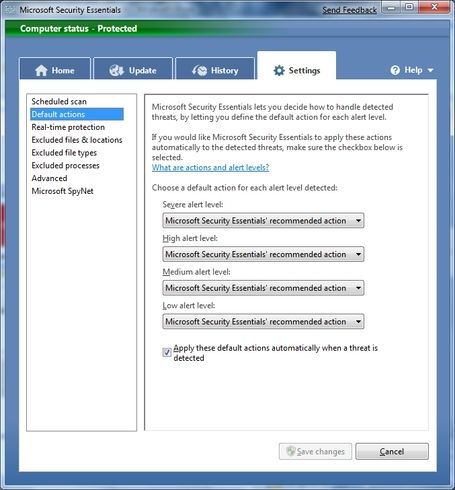Viewport: 455px width, 490px height.
Task: Toggle apply default actions automatically checkbox
Action: click(x=167, y=352)
